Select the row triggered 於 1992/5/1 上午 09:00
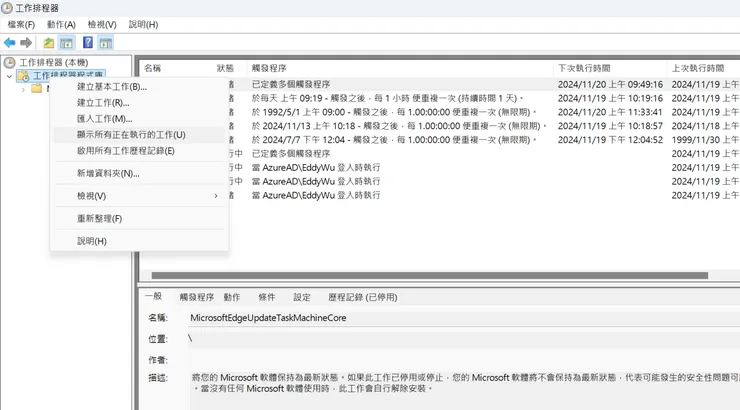The width and height of the screenshot is (740, 410). (x=440, y=112)
